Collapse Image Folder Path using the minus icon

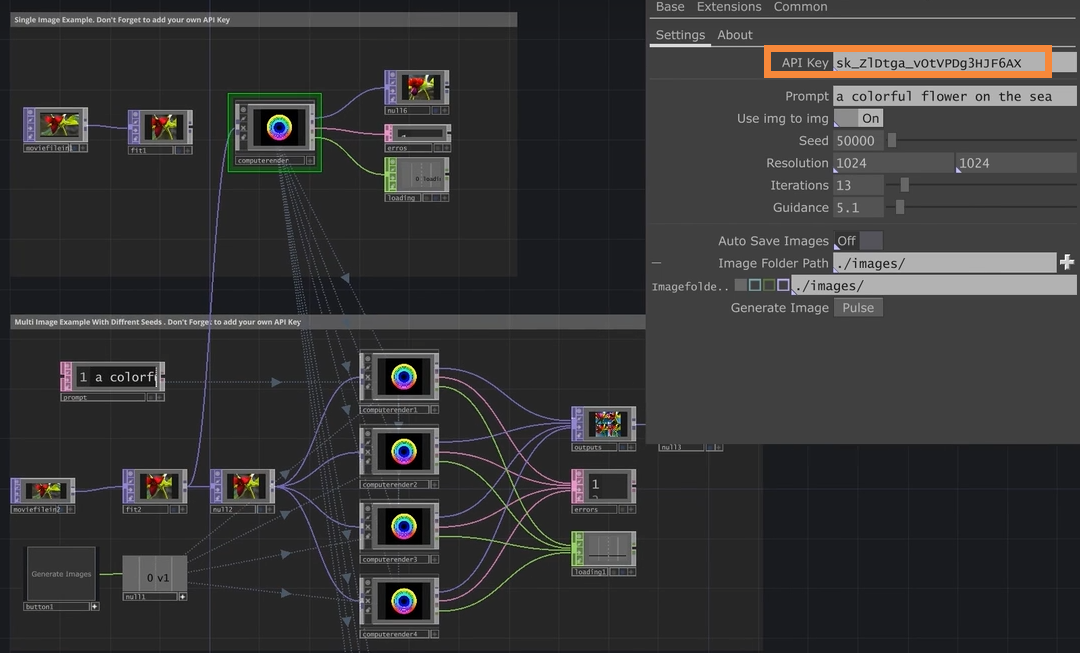coord(655,262)
